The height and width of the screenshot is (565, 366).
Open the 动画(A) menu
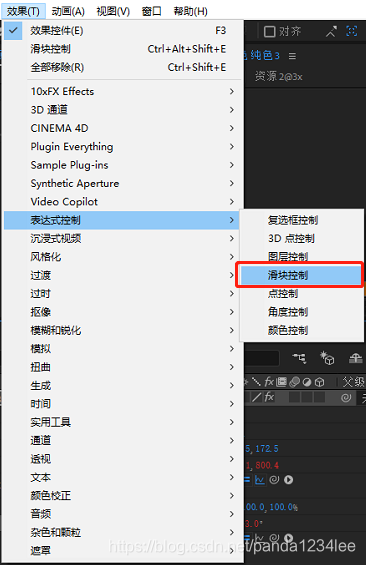tap(68, 11)
